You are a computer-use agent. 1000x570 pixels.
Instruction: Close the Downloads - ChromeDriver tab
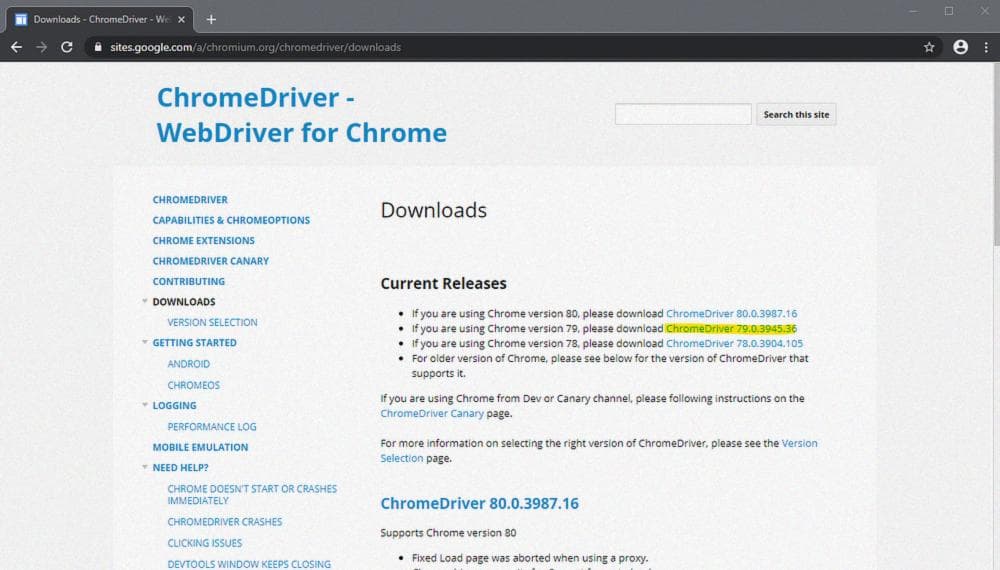coord(181,20)
